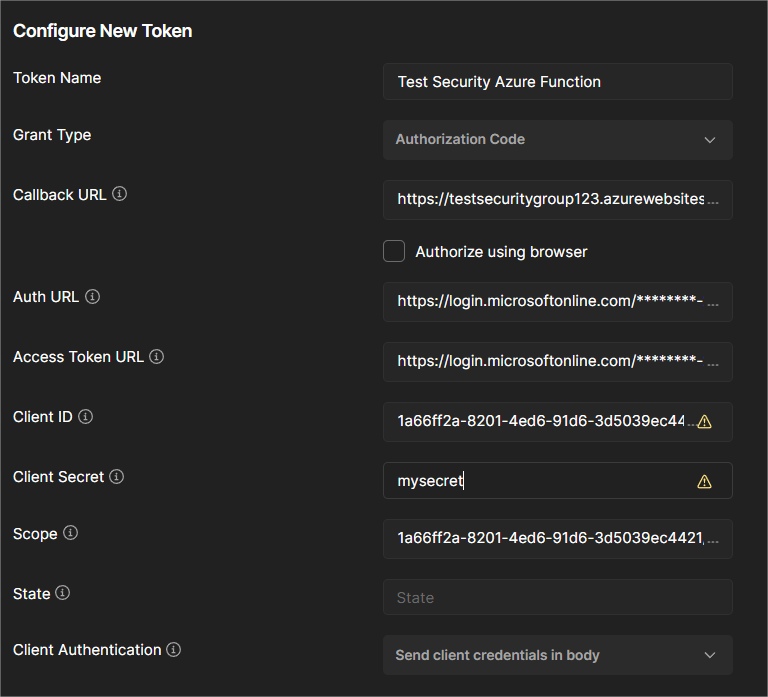Image resolution: width=768 pixels, height=697 pixels.
Task: Click the info icon beside Client ID
Action: pyautogui.click(x=86, y=417)
